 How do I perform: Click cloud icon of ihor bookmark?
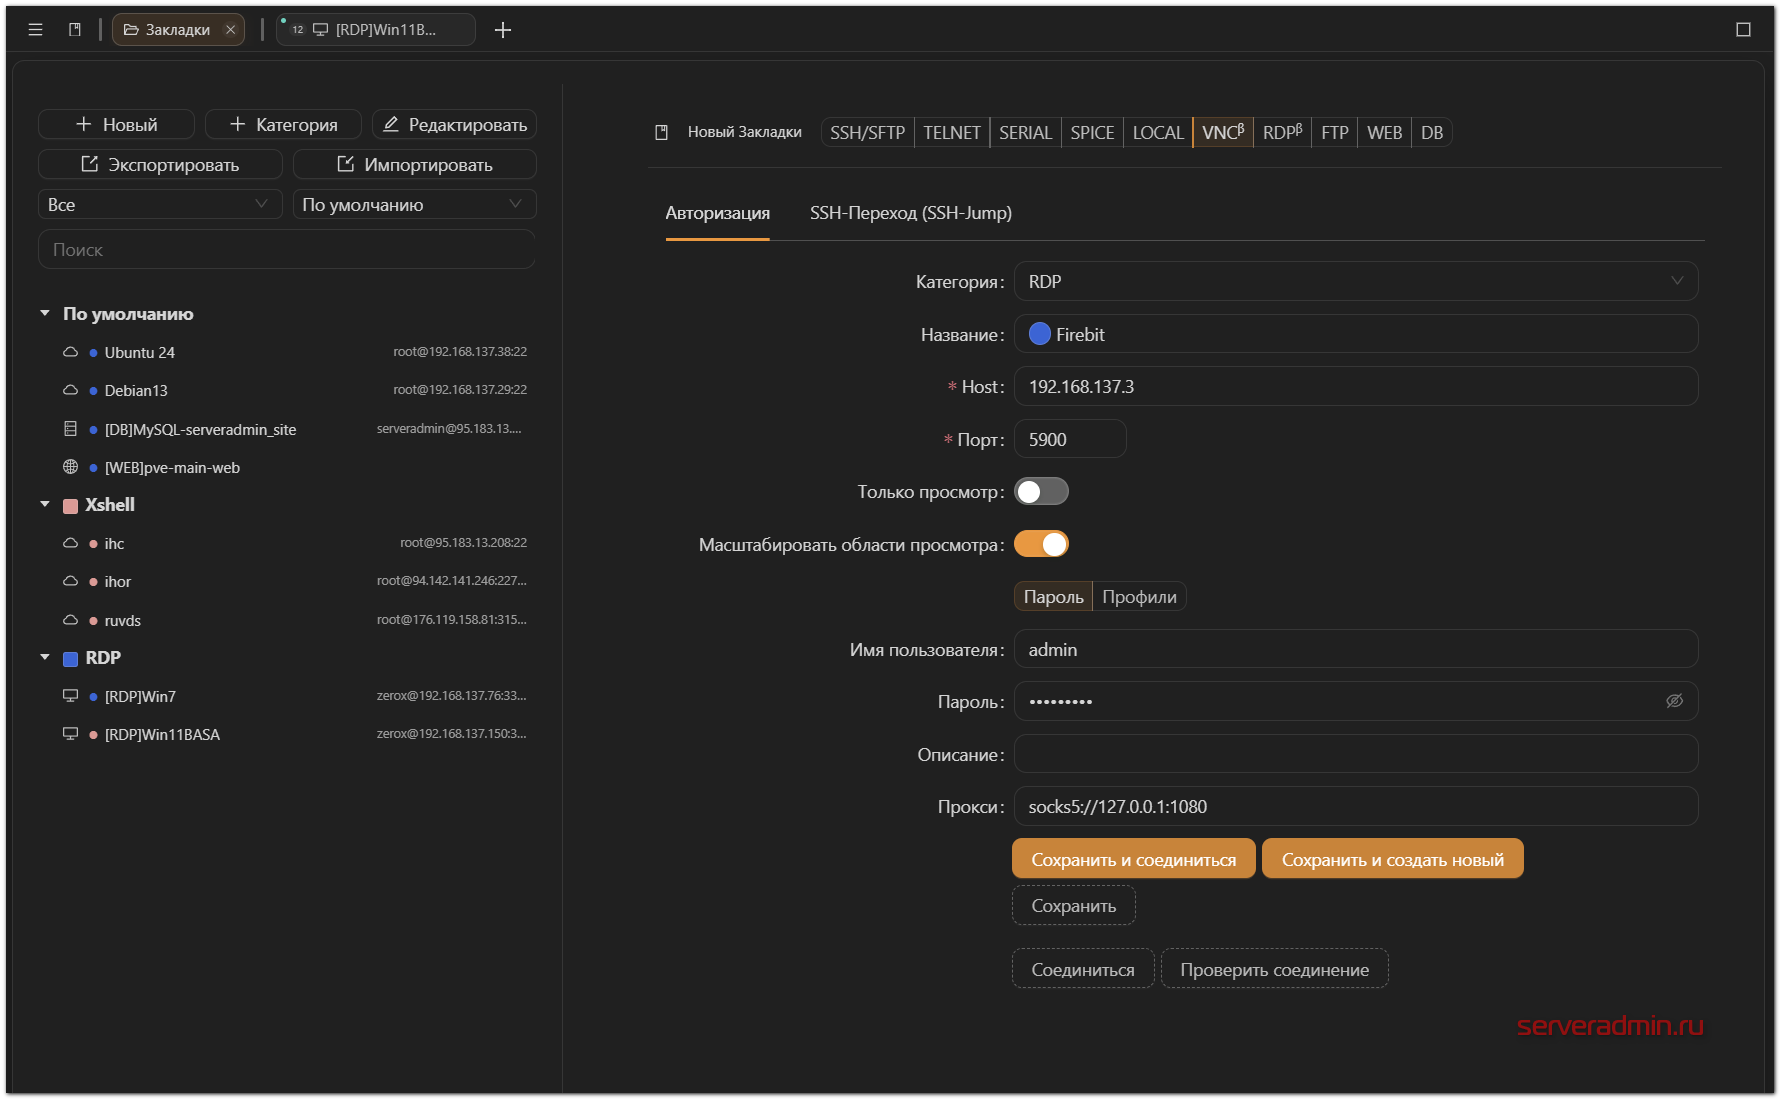[x=70, y=581]
